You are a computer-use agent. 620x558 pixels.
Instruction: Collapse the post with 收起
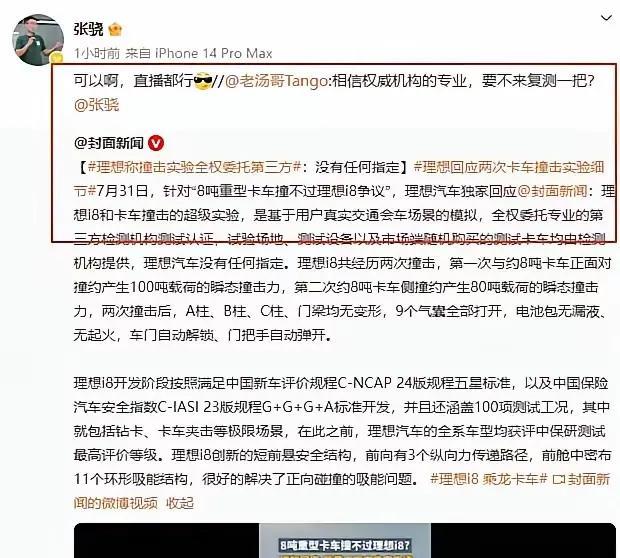pos(180,503)
